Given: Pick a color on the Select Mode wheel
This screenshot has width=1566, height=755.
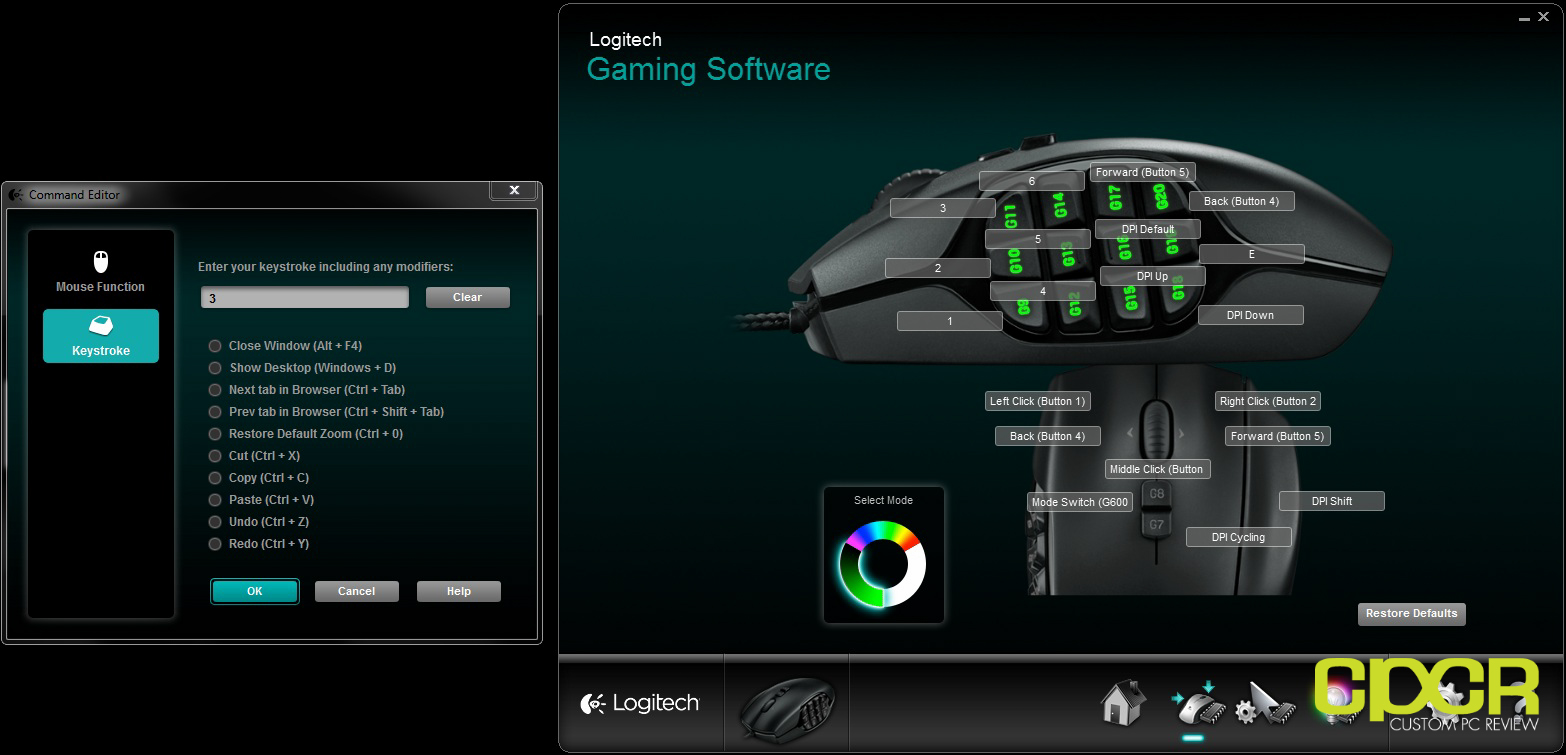Looking at the screenshot, I should point(883,564).
